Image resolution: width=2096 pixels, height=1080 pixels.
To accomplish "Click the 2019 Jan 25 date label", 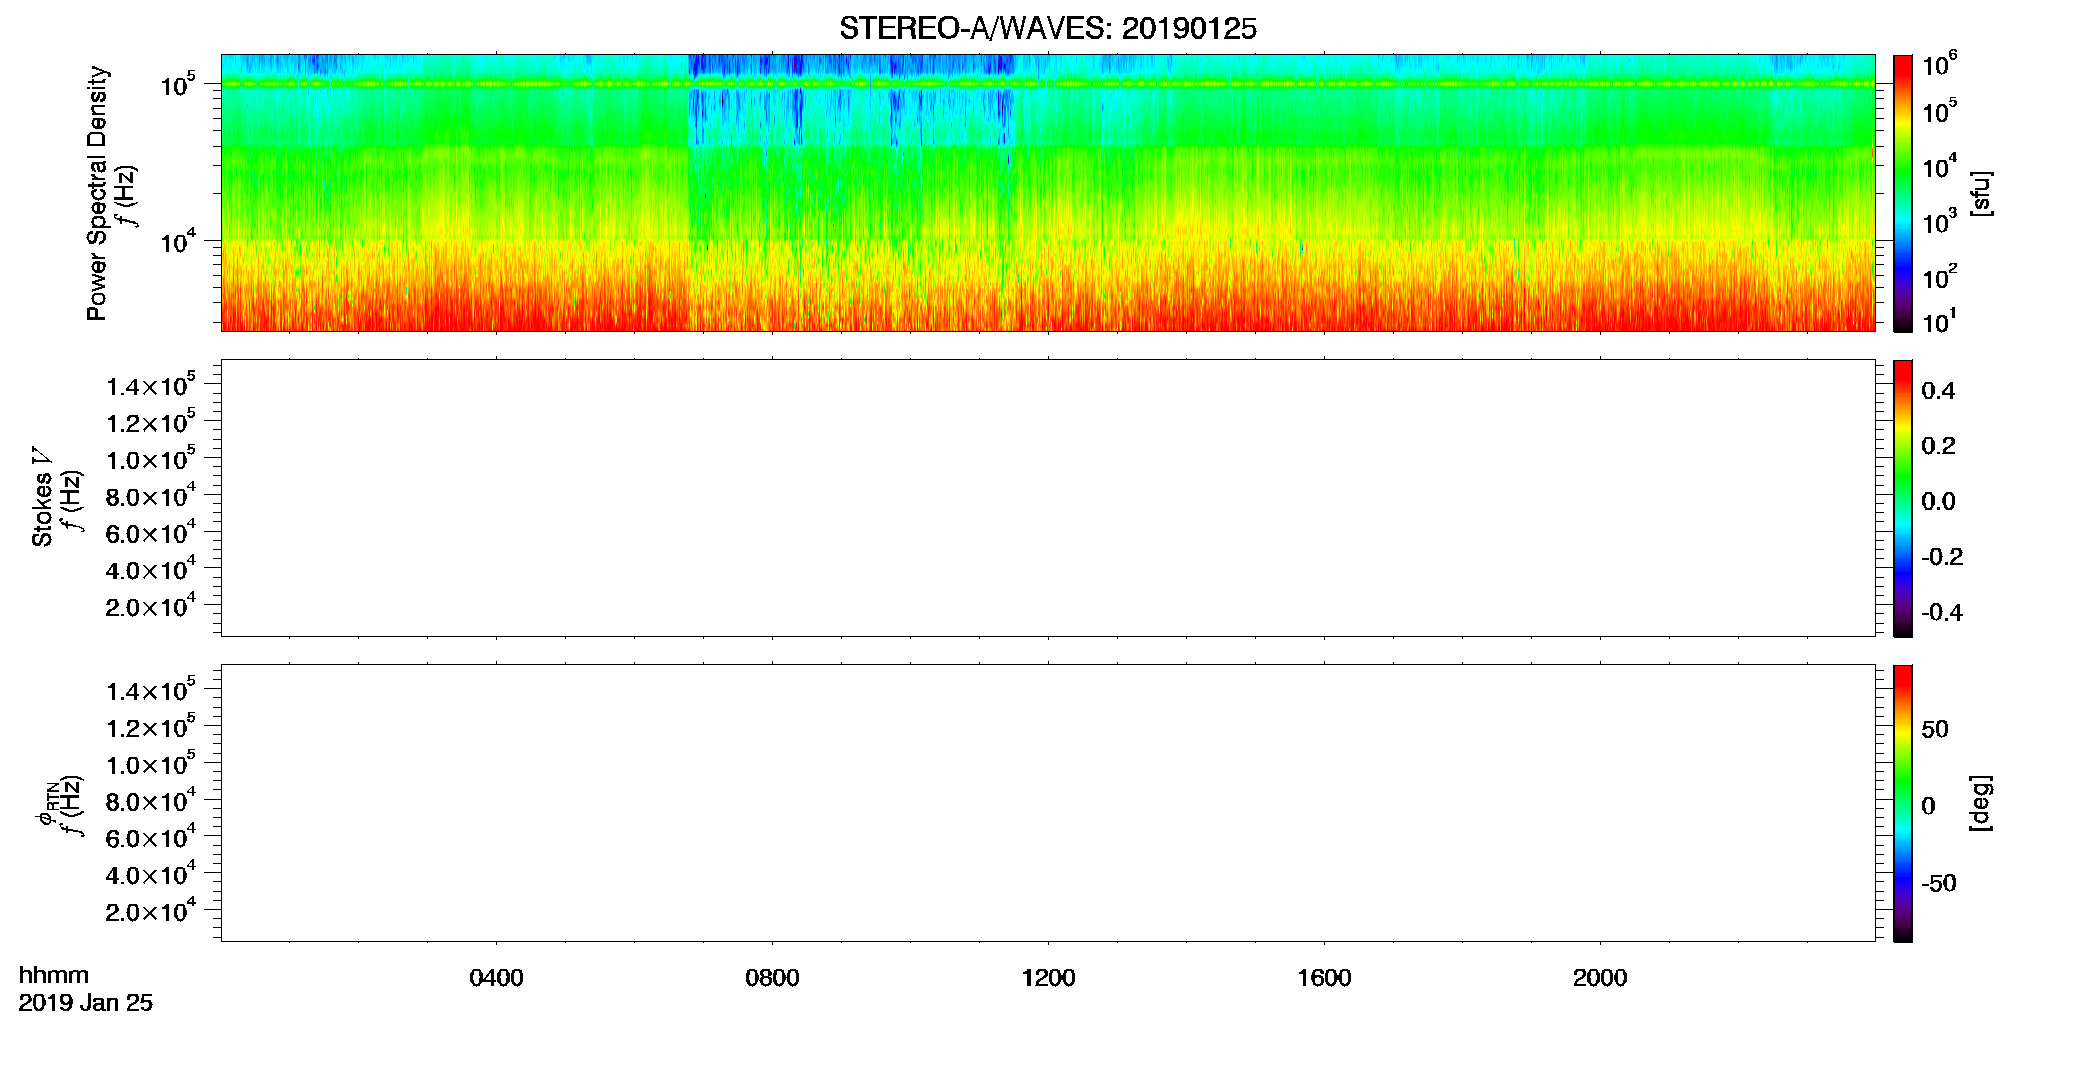I will [x=86, y=1003].
